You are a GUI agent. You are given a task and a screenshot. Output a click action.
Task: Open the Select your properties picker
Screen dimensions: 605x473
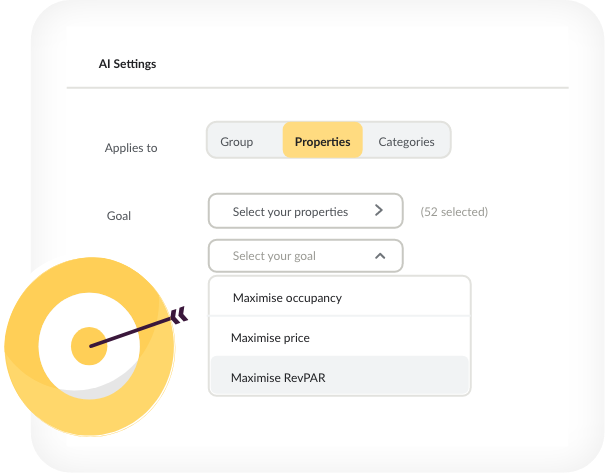point(306,211)
